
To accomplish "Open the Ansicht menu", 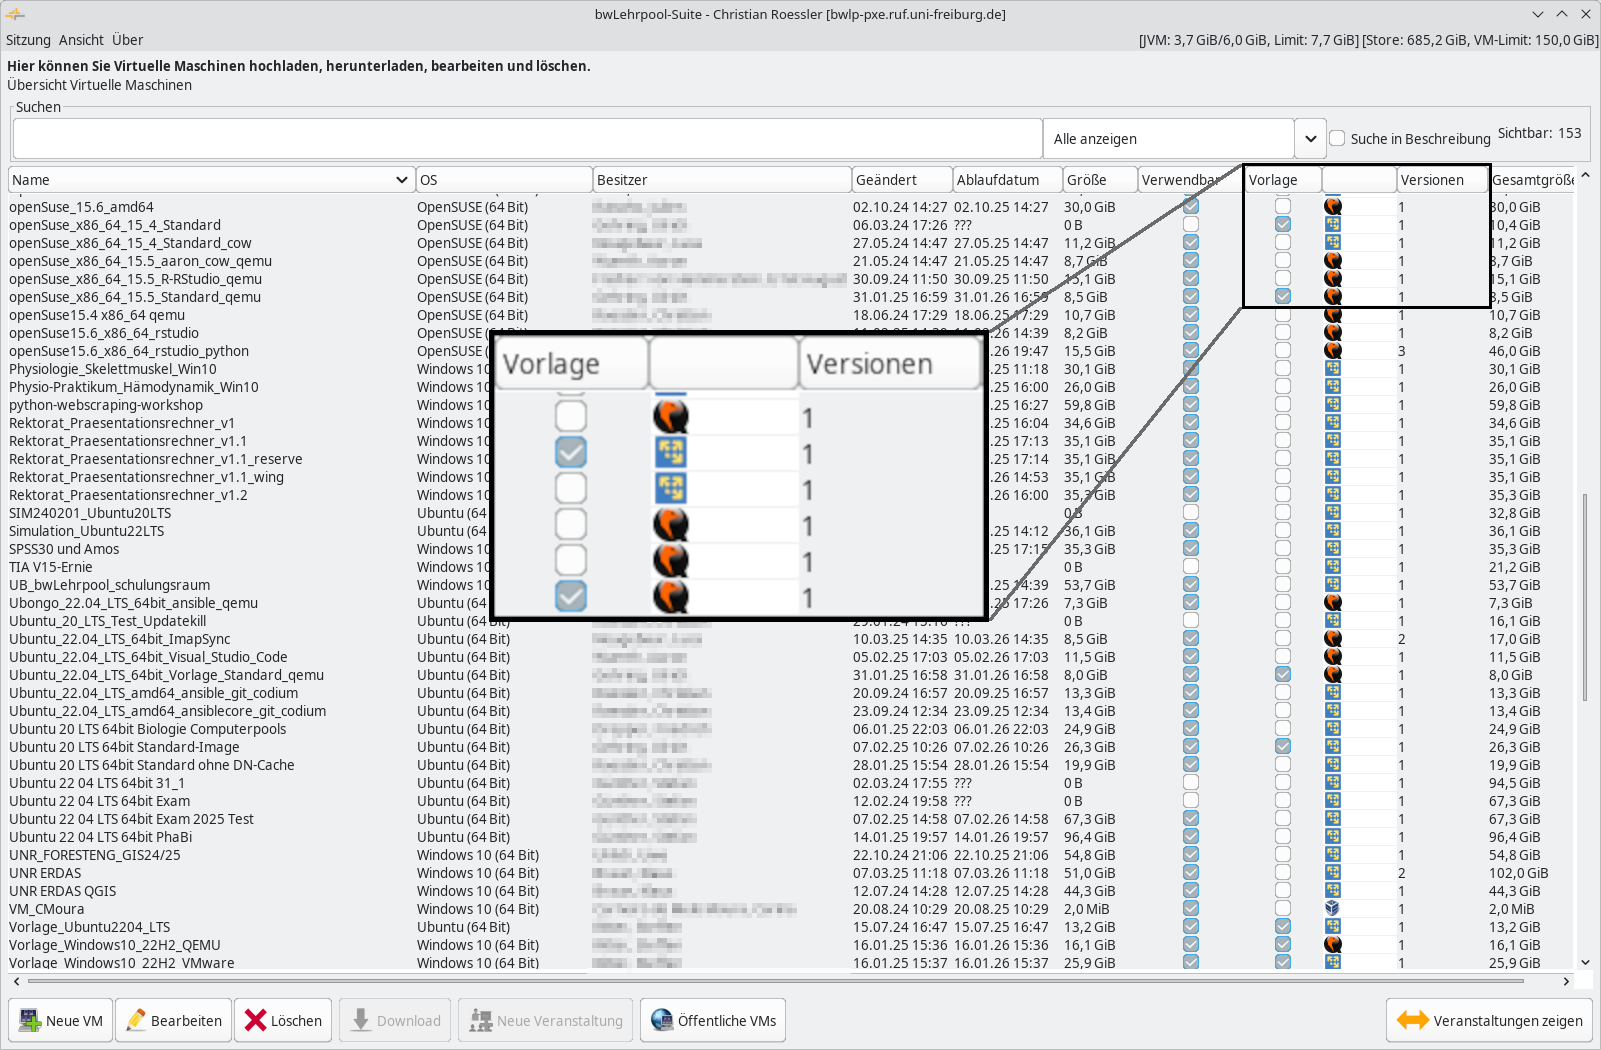I will click(x=81, y=40).
